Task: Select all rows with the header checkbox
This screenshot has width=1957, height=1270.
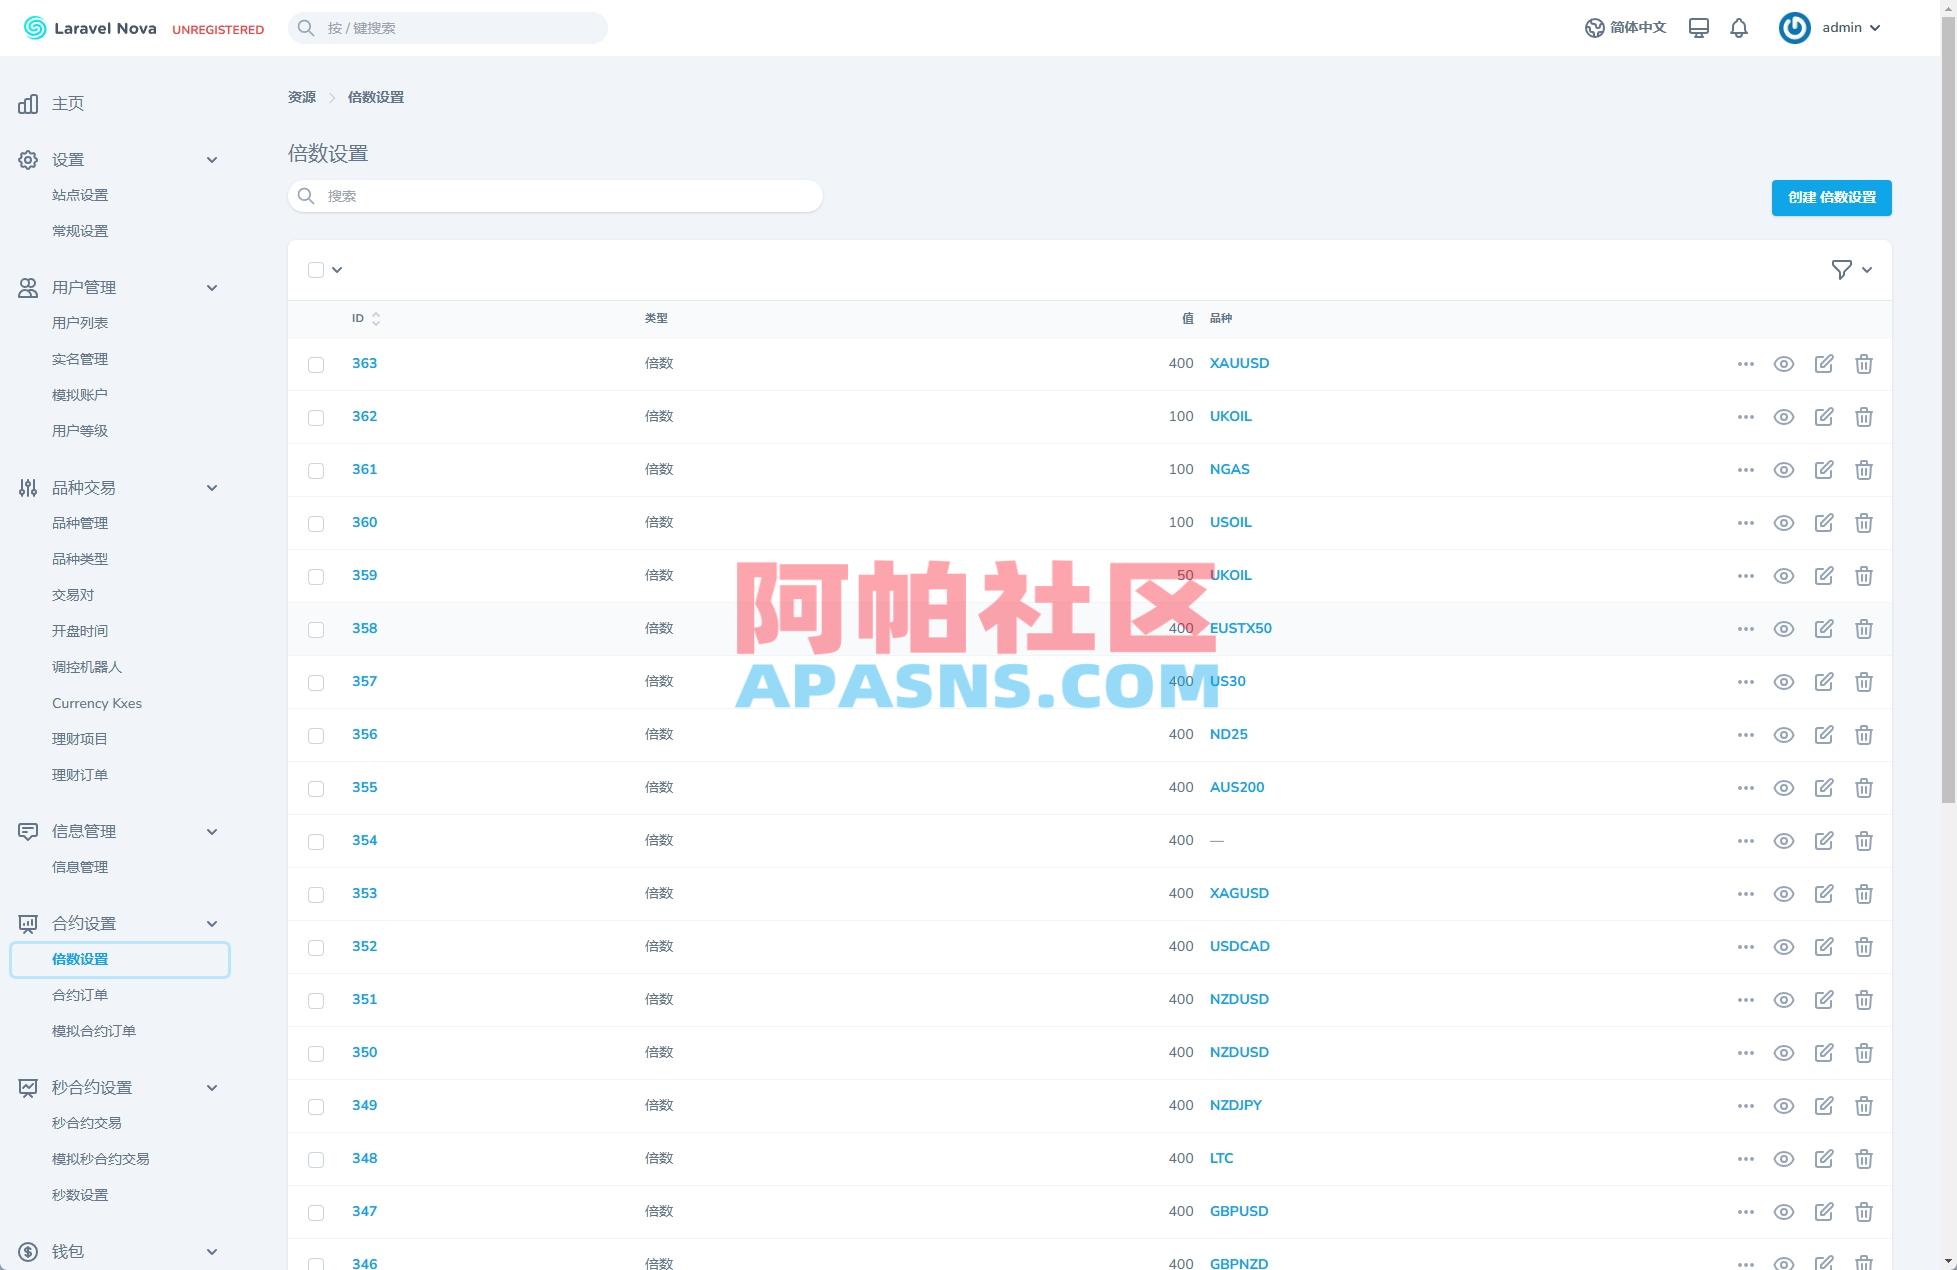Action: pos(316,269)
